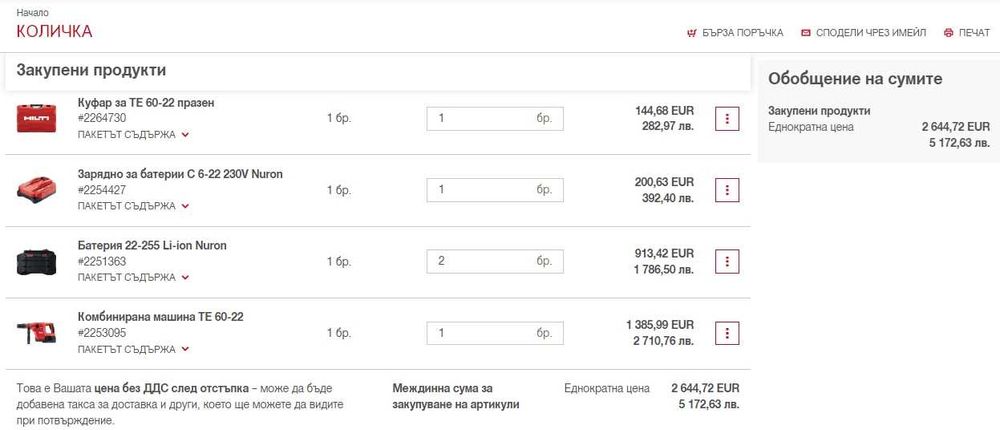The height and width of the screenshot is (430, 1000).
Task: Edit quantity field for Куфар за TE 60-22
Action: (495, 119)
